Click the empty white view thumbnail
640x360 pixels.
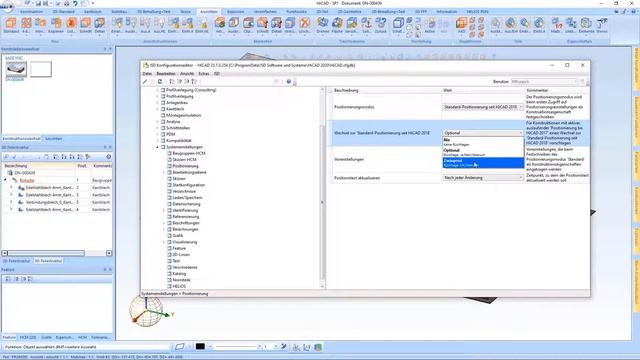tap(41, 69)
